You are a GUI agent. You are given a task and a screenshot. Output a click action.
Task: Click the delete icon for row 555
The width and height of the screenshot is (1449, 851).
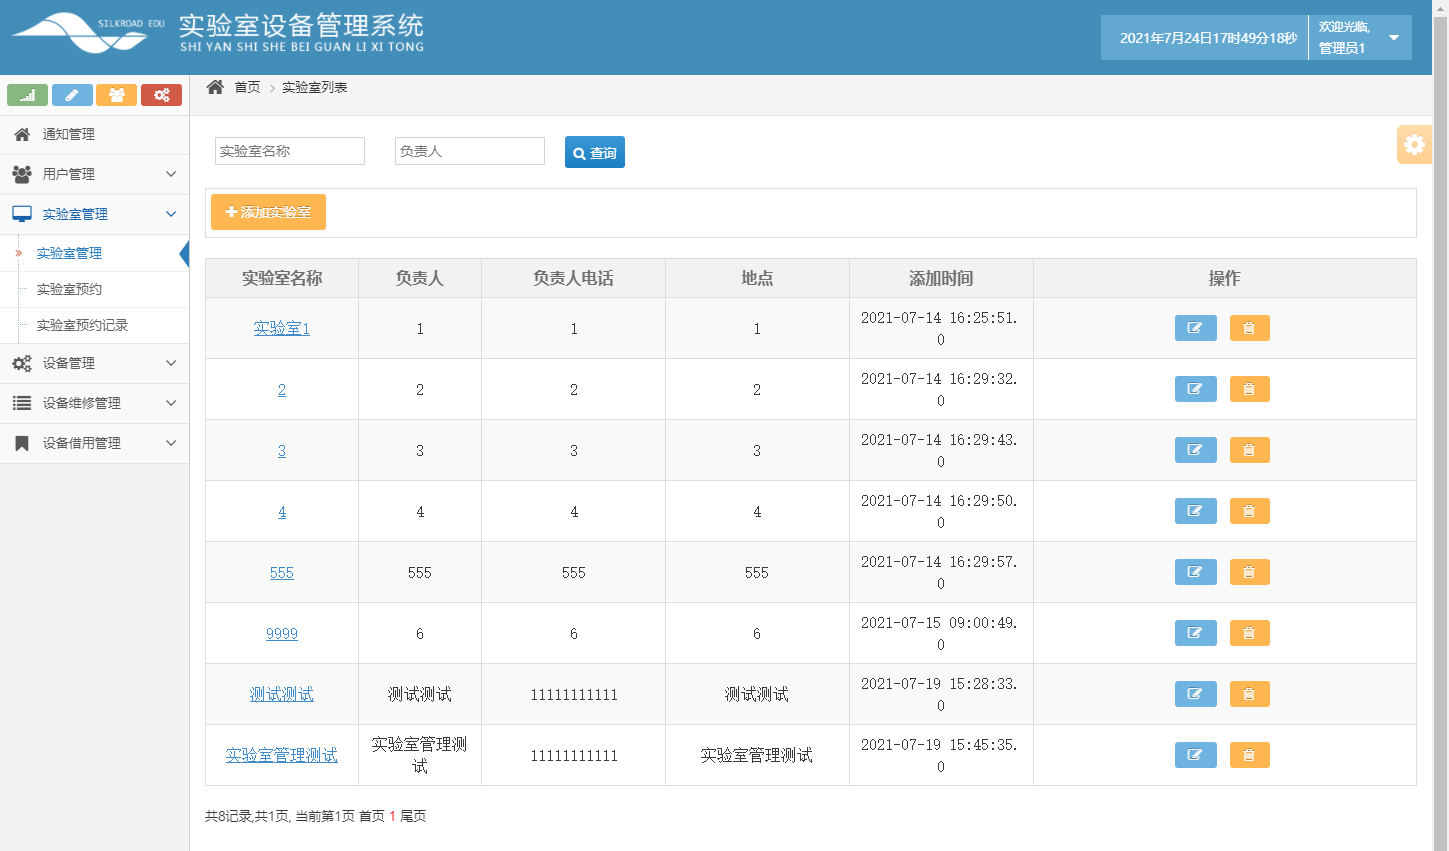(1249, 572)
